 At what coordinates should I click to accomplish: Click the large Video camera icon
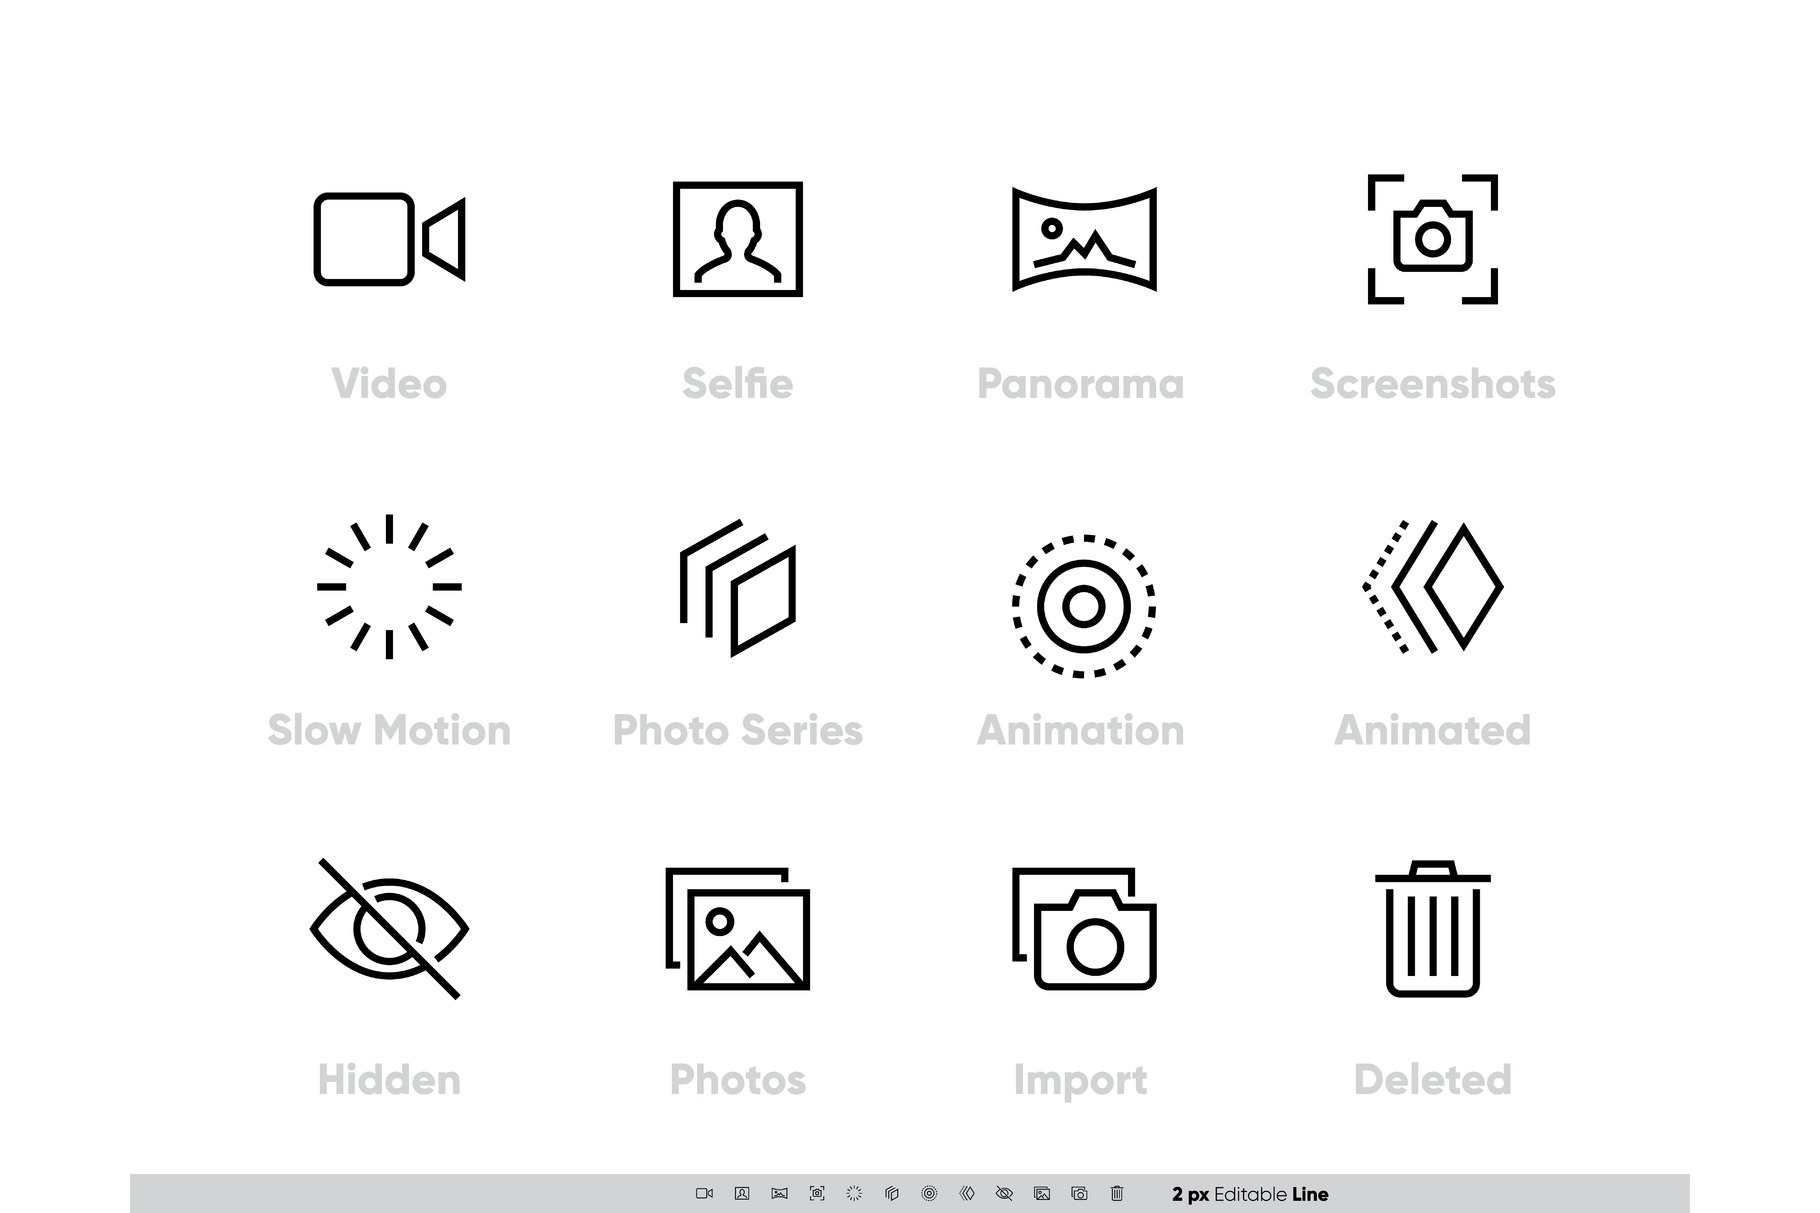coord(388,240)
